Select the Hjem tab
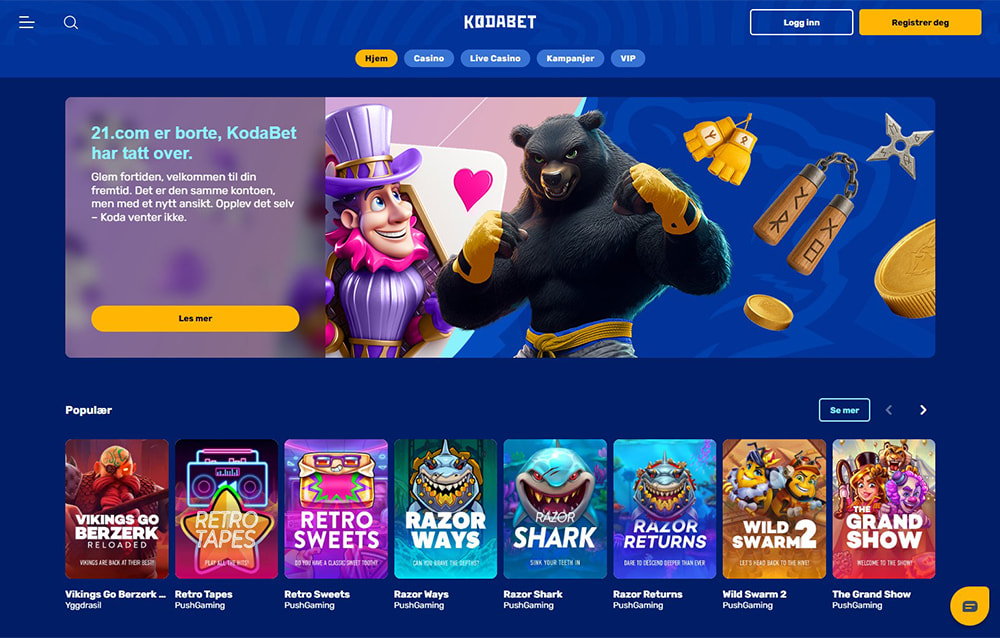The image size is (1000, 638). [376, 58]
